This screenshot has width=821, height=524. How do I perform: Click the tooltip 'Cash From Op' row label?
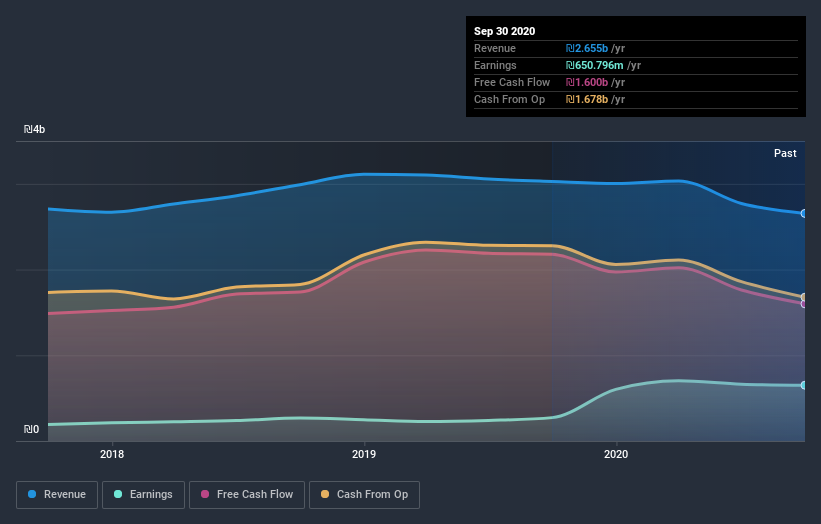pos(509,99)
